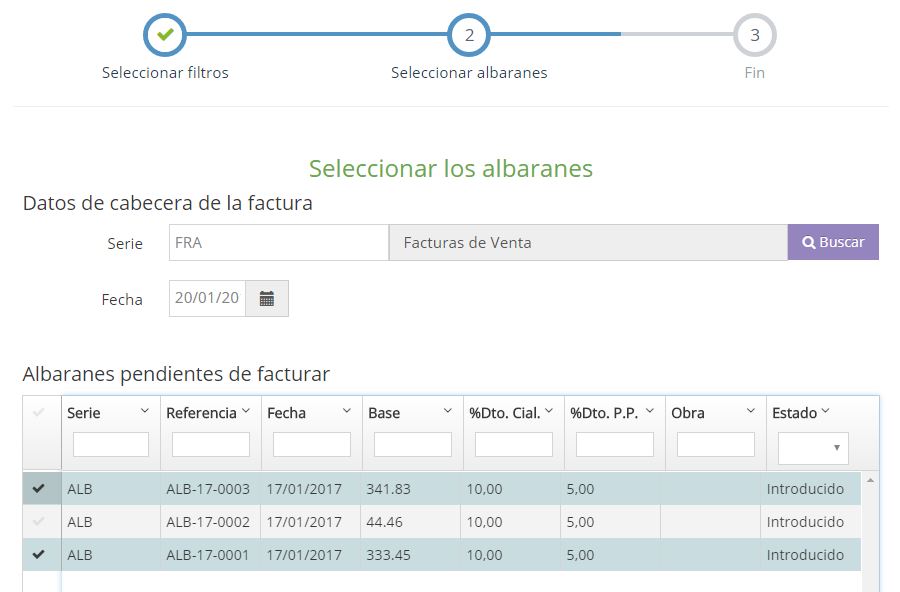The image size is (900, 592).
Task: Click the Serie column filter box
Action: pos(111,445)
